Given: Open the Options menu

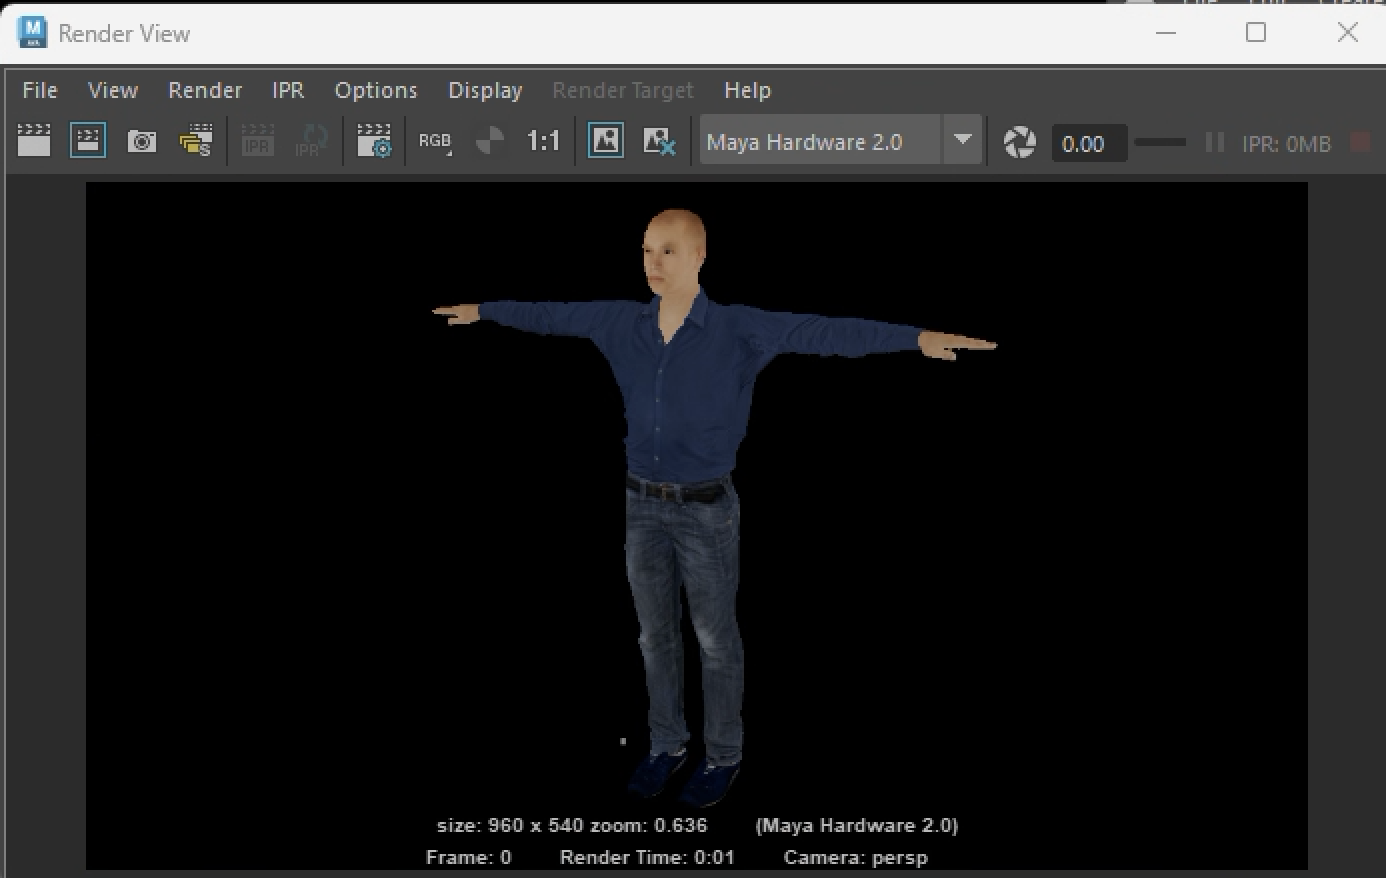Looking at the screenshot, I should [x=376, y=90].
